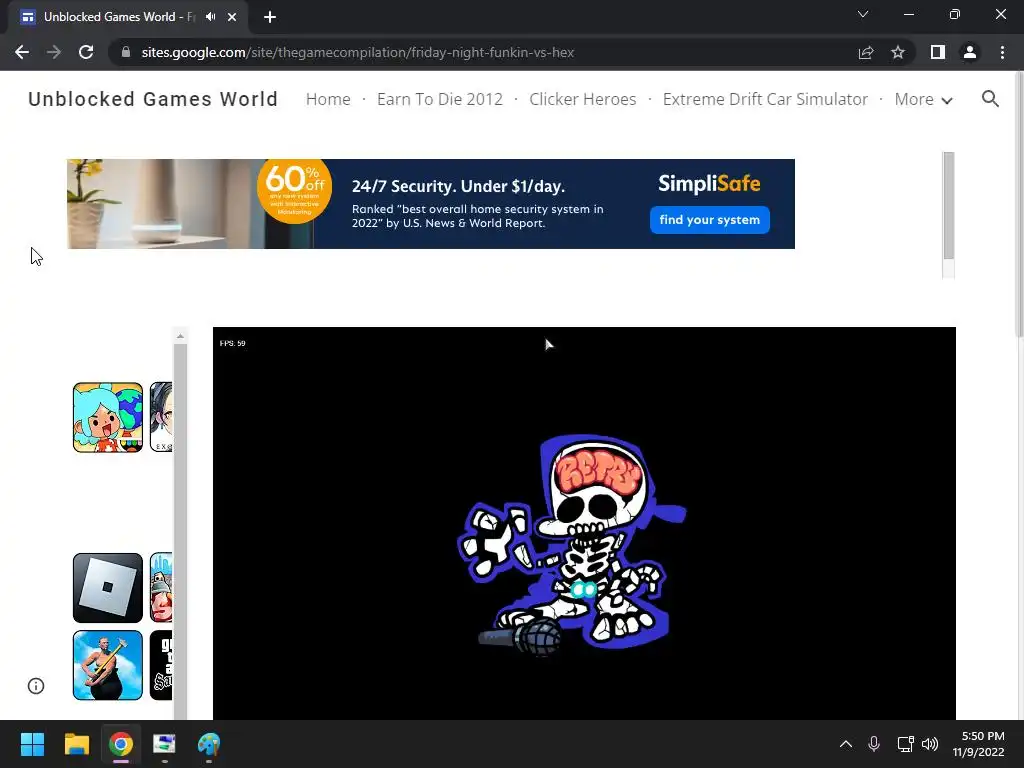
Task: Open the tab search chevron
Action: click(863, 14)
